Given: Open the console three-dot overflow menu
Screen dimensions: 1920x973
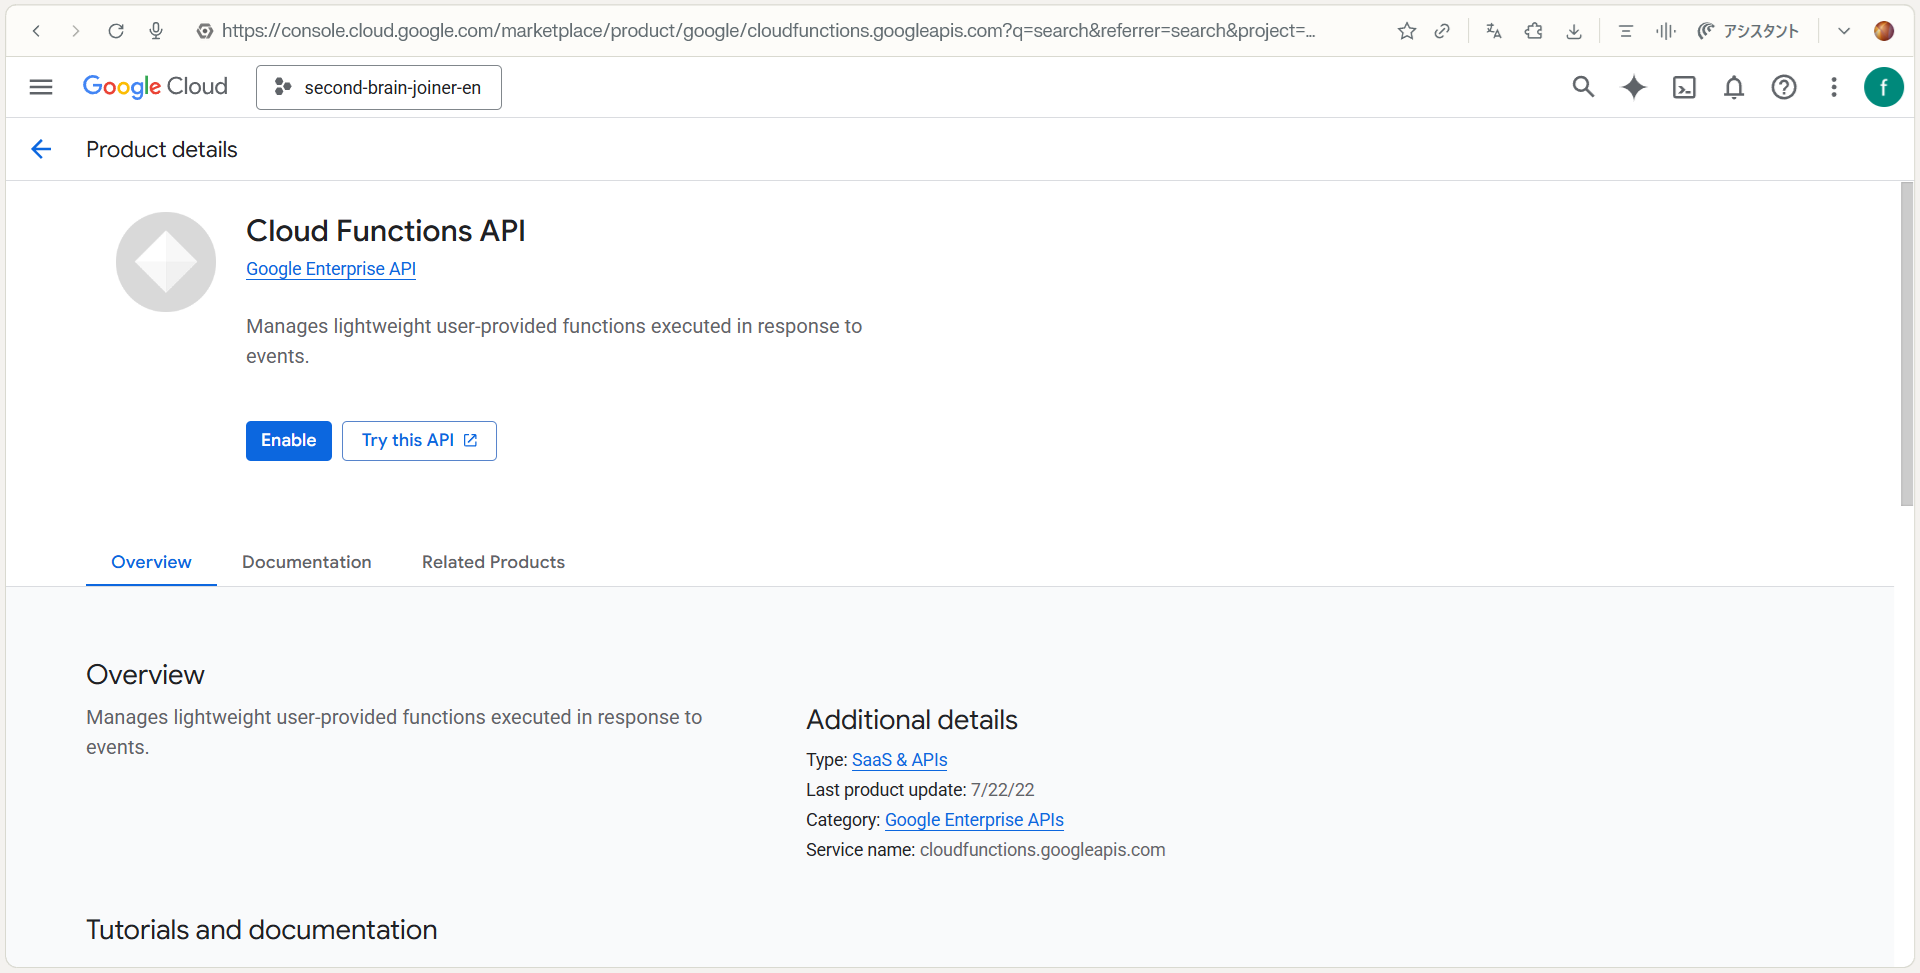Looking at the screenshot, I should point(1834,87).
